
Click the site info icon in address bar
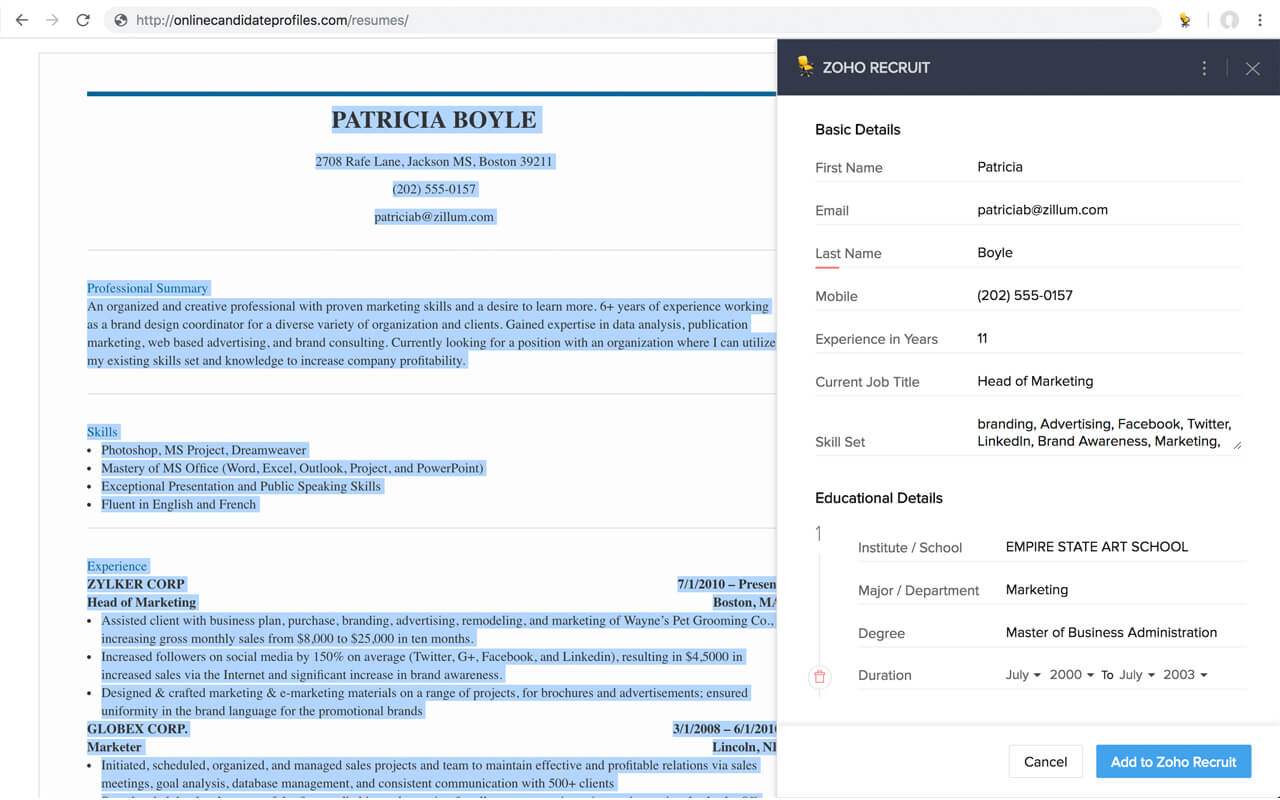(120, 19)
